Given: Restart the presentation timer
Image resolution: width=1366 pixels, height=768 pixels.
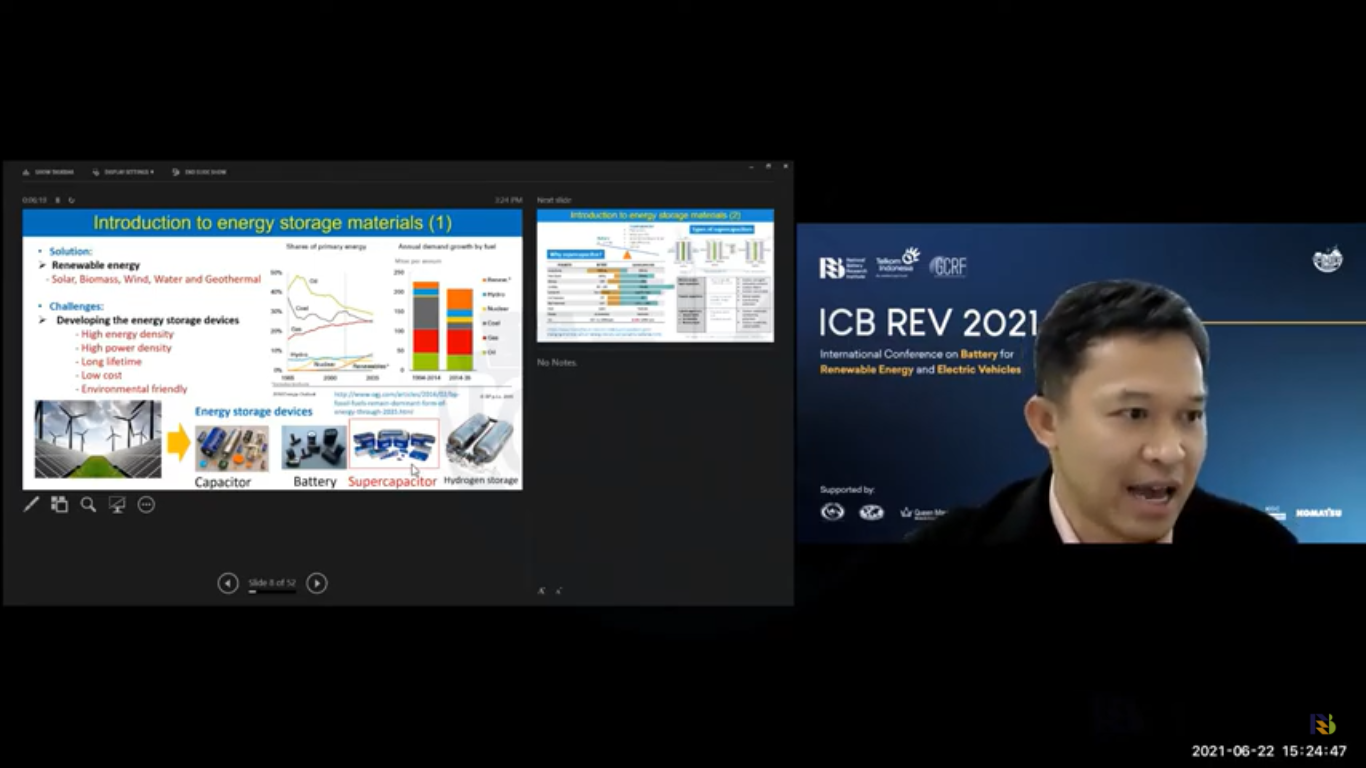Looking at the screenshot, I should (x=71, y=200).
